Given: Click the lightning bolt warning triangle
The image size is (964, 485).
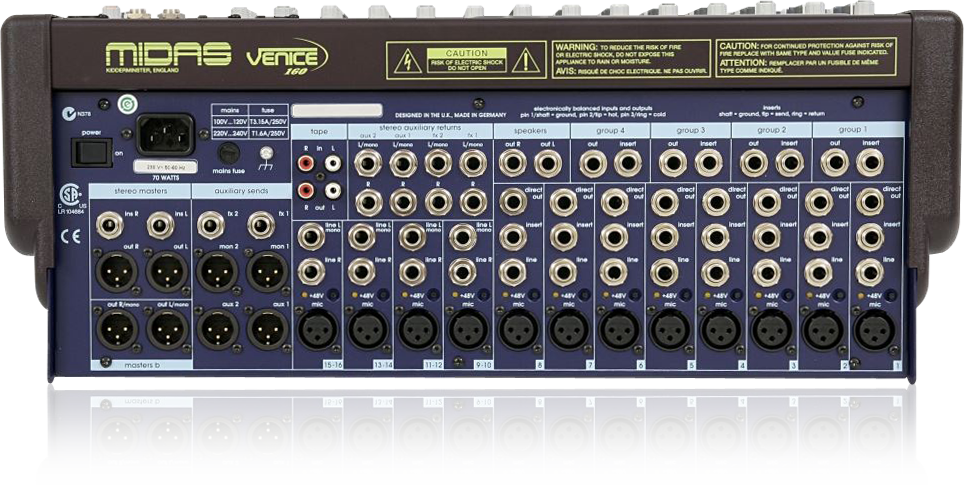Looking at the screenshot, I should pyautogui.click(x=408, y=61).
